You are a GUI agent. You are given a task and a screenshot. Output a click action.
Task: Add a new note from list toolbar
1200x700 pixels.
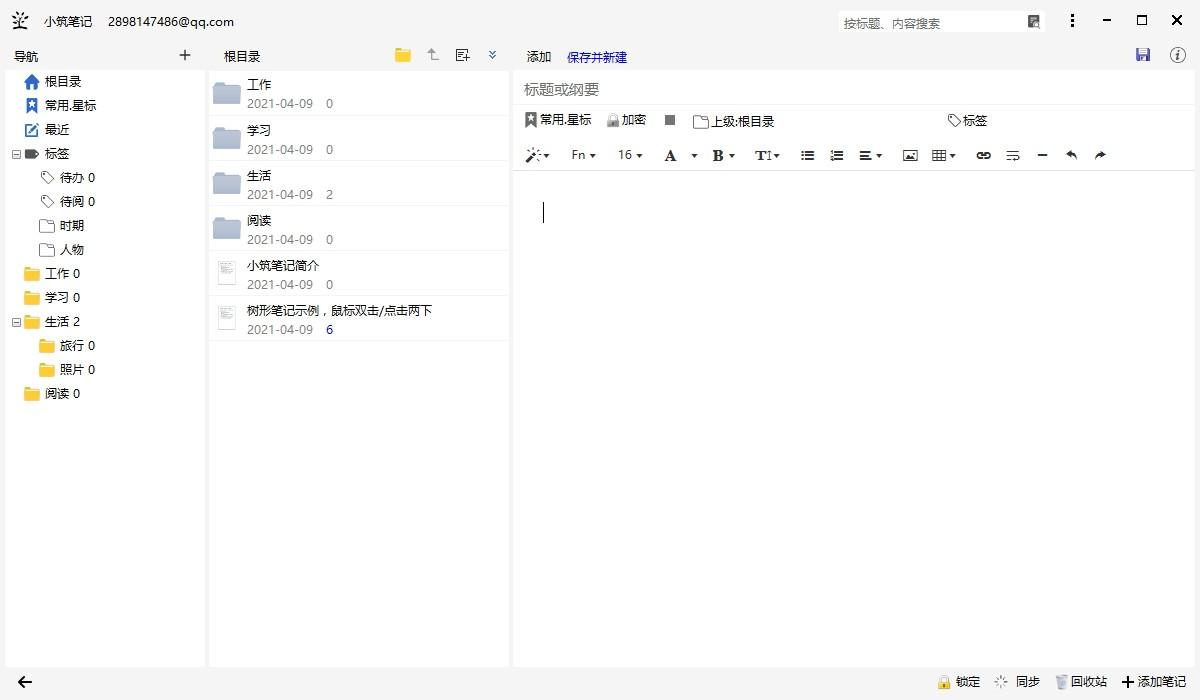462,55
